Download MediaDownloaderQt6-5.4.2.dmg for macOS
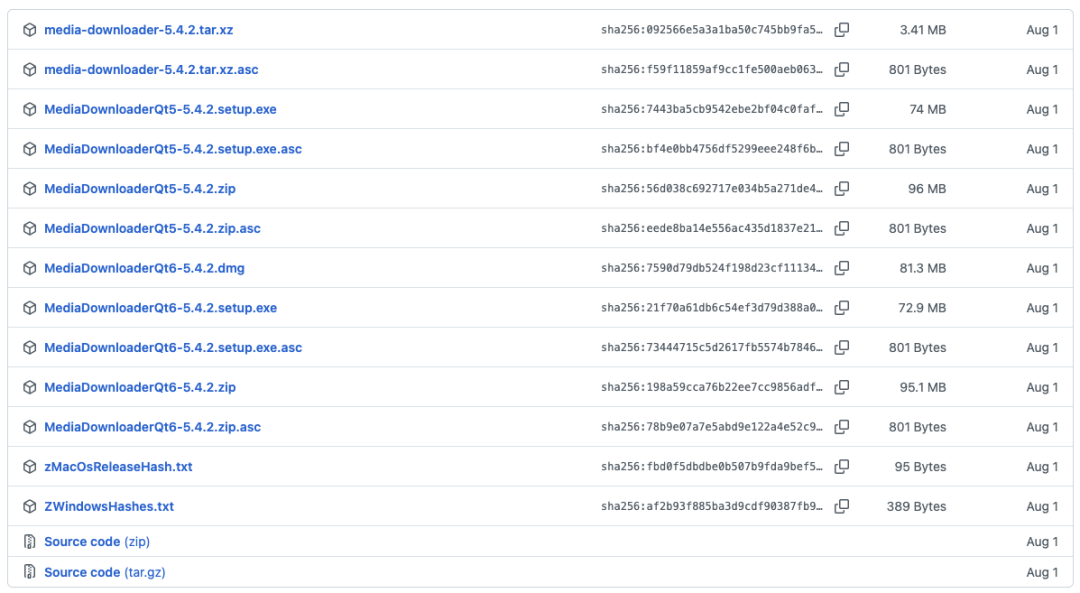Screen dimensions: 1080x593 [x=145, y=268]
